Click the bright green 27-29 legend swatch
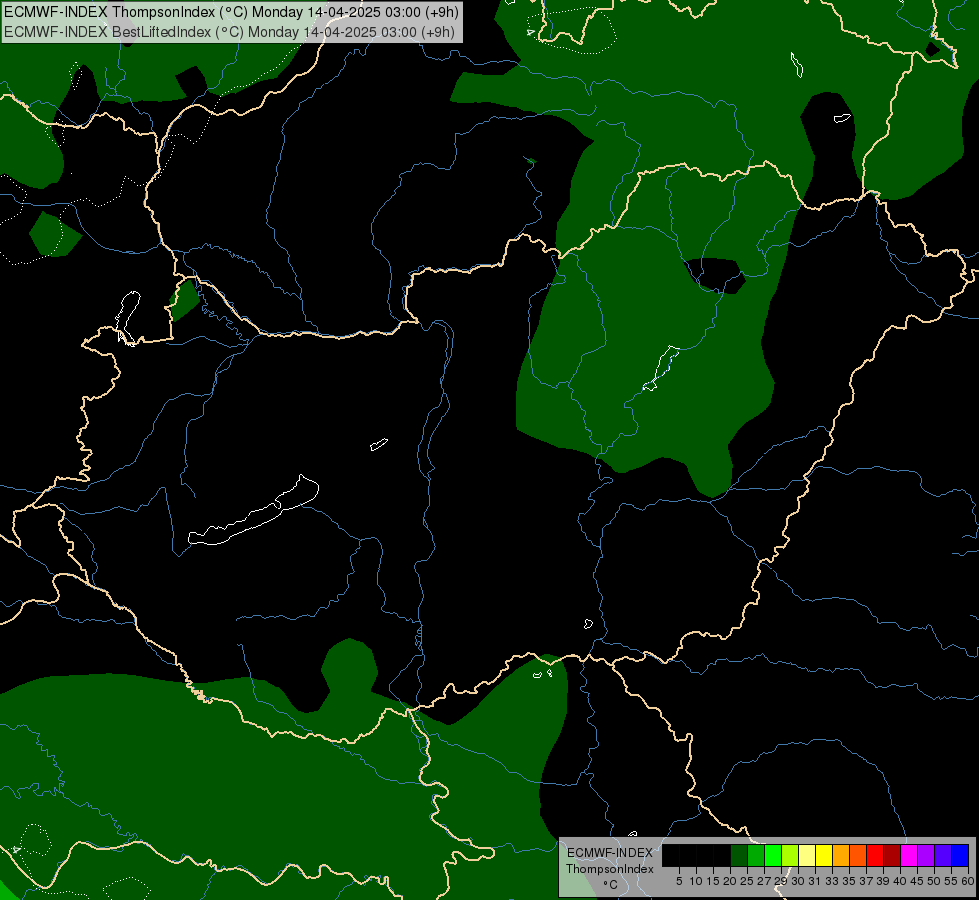 pyautogui.click(x=773, y=855)
